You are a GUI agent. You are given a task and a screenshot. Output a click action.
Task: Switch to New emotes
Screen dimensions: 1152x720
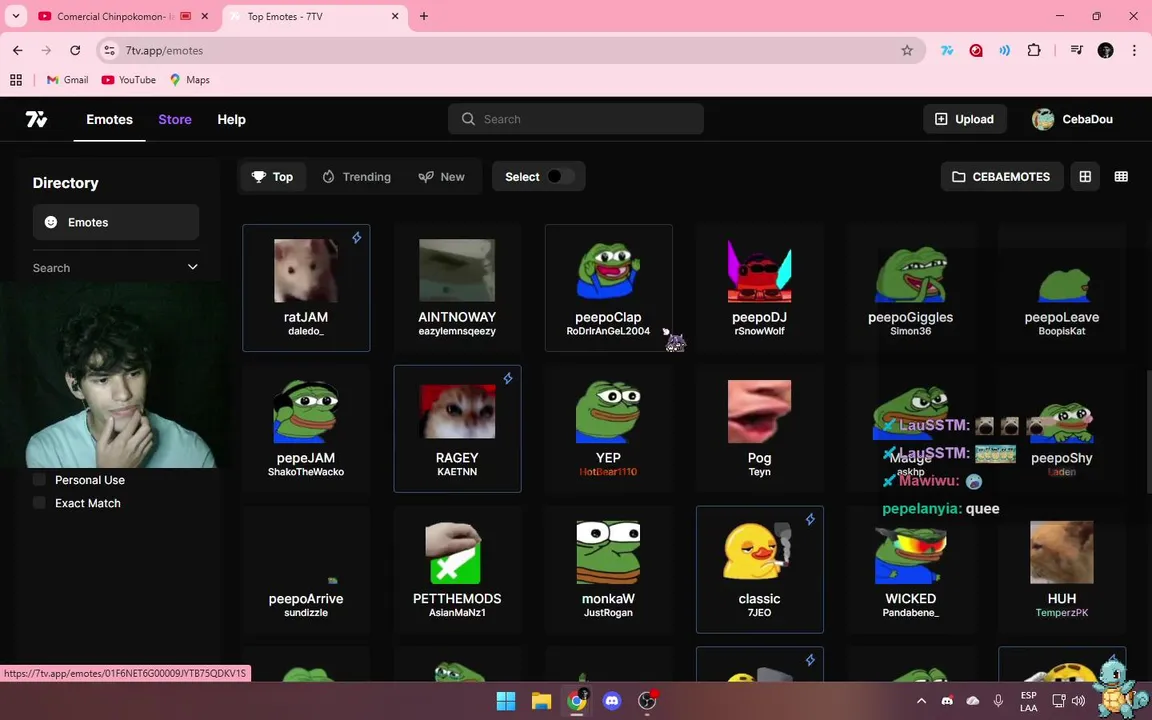point(442,176)
